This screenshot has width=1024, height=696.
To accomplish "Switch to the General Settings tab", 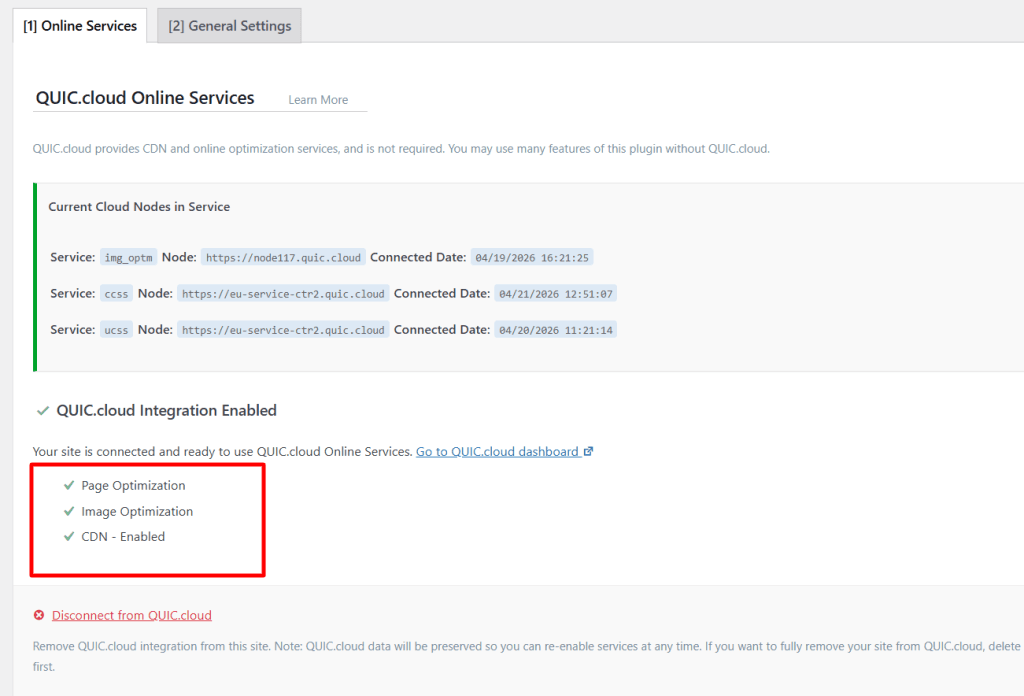I will (x=228, y=25).
